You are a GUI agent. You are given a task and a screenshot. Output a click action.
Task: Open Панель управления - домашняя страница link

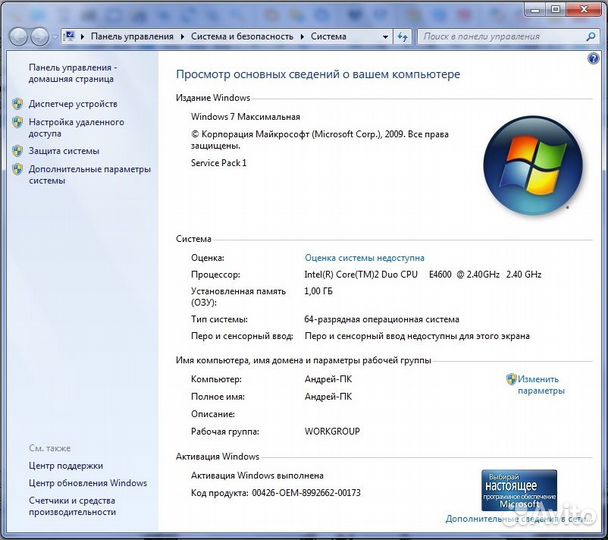[73, 73]
